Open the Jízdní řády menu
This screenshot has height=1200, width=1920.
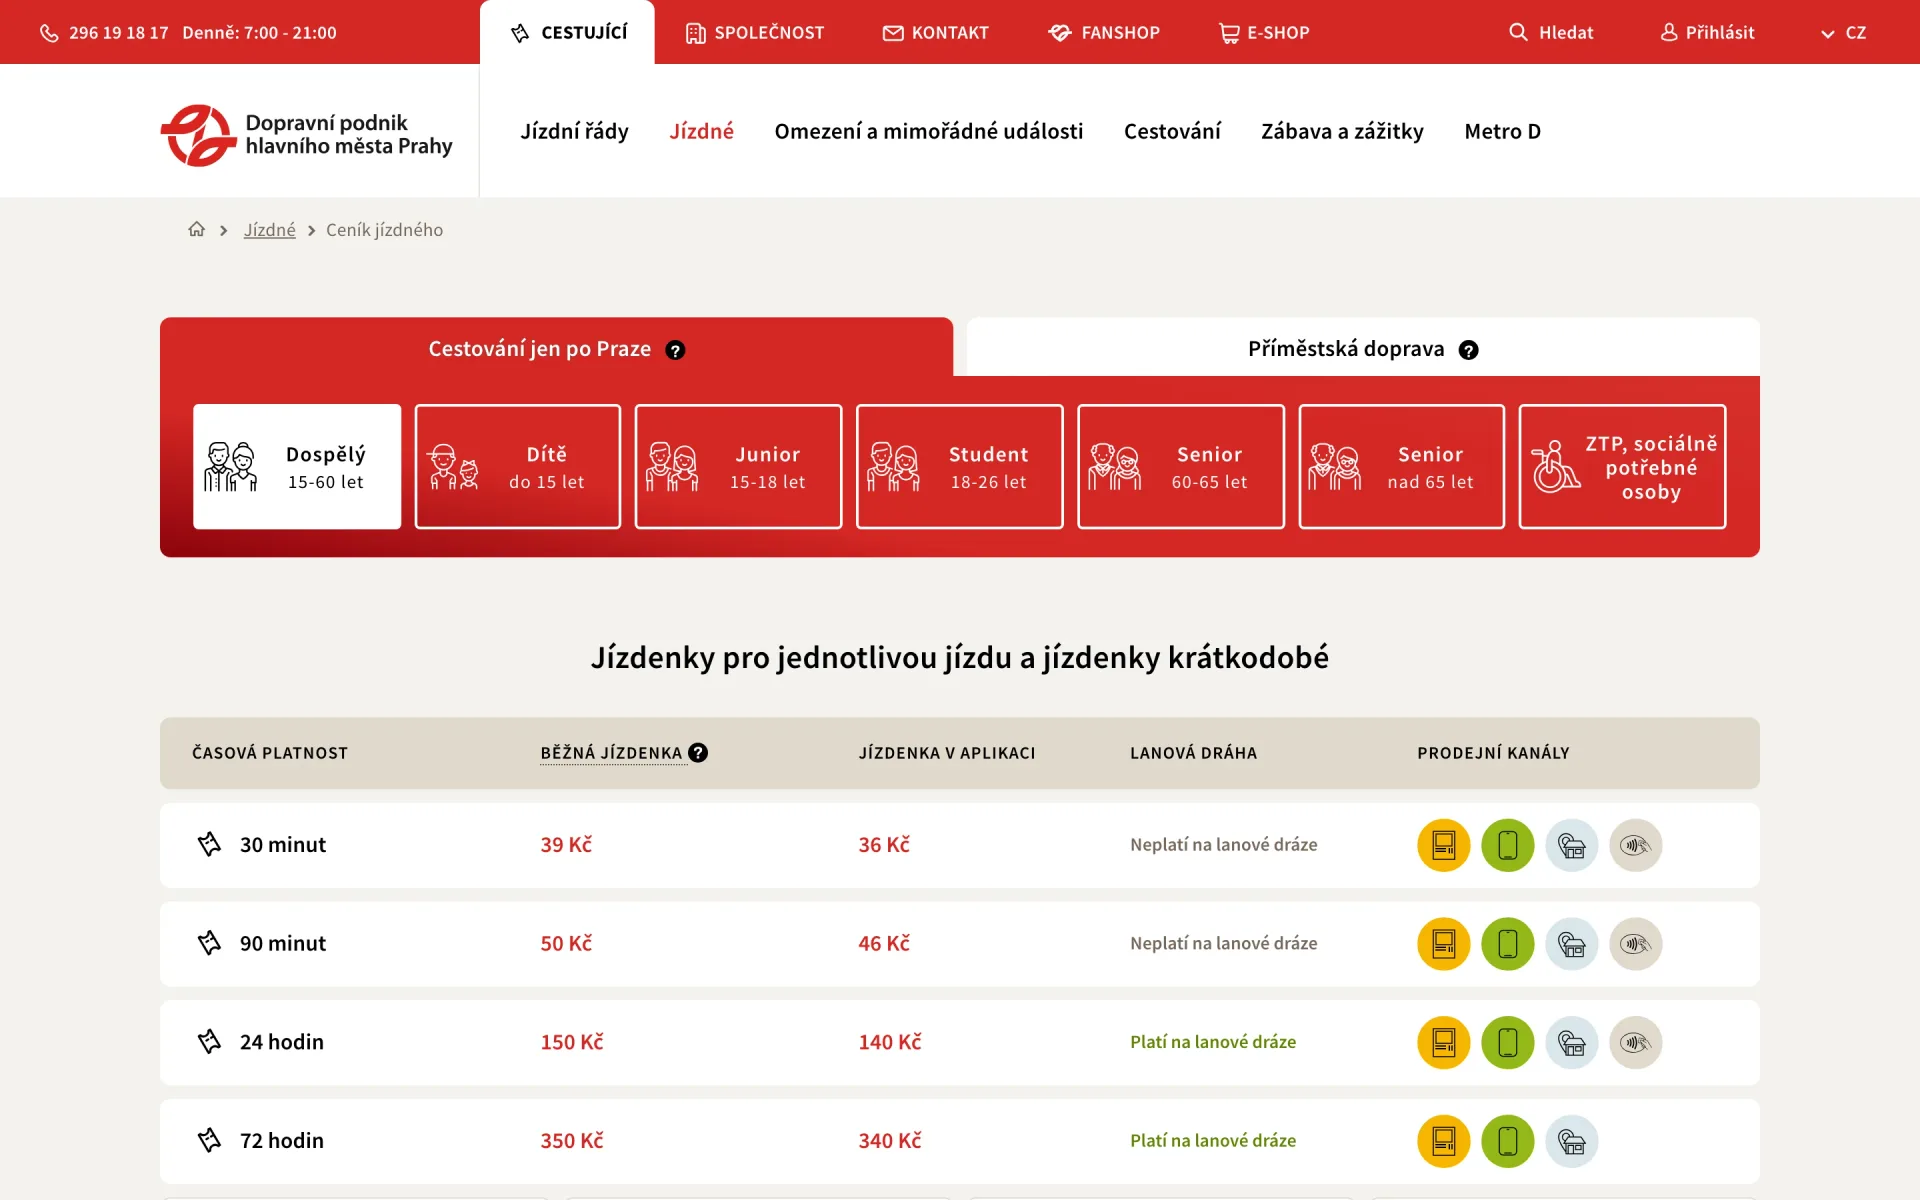[x=574, y=131]
